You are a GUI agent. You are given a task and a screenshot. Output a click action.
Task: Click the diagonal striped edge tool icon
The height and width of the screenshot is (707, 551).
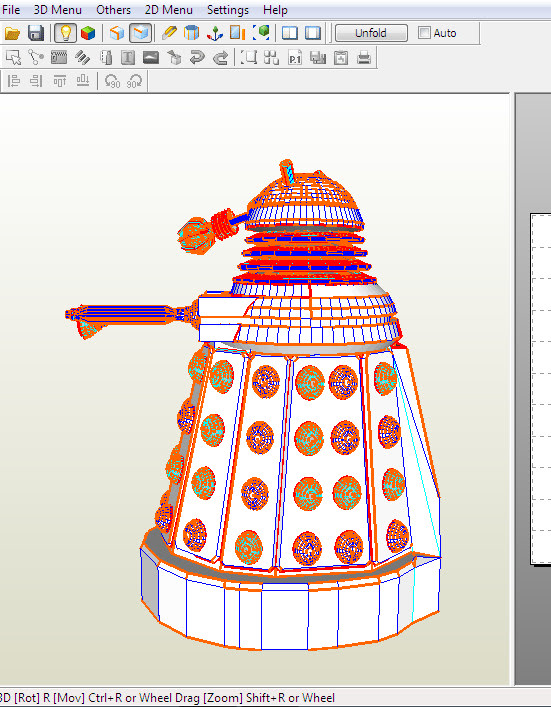pos(83,58)
